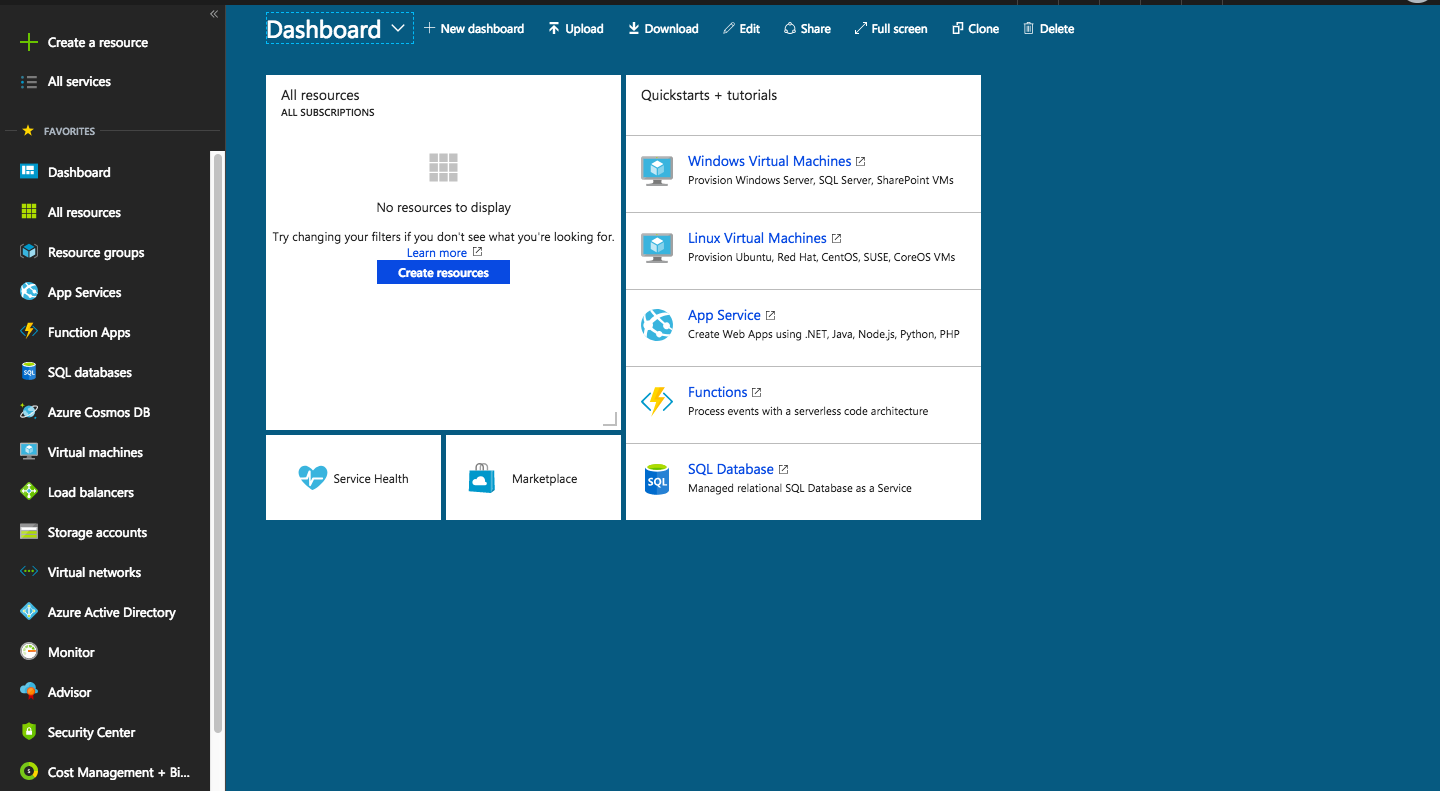This screenshot has width=1440, height=791.
Task: Click the green plus Create a resource icon
Action: (x=29, y=42)
